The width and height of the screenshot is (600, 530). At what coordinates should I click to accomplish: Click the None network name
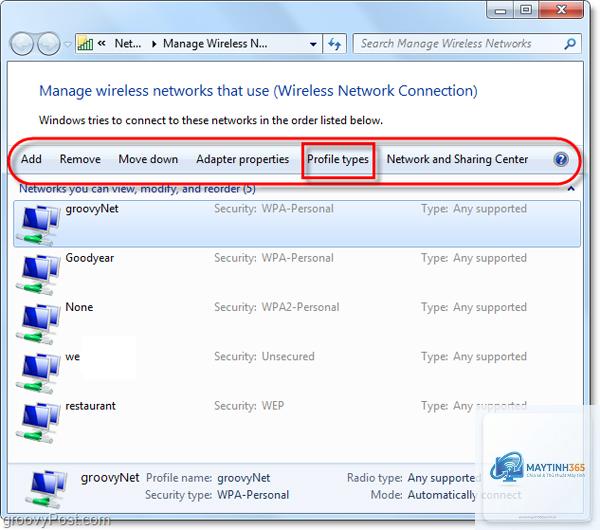click(x=79, y=307)
